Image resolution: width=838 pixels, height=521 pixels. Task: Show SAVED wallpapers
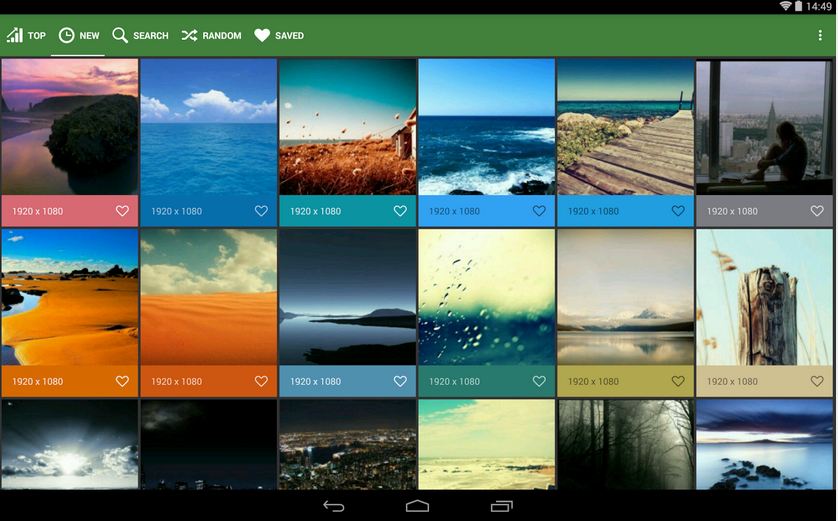278,36
